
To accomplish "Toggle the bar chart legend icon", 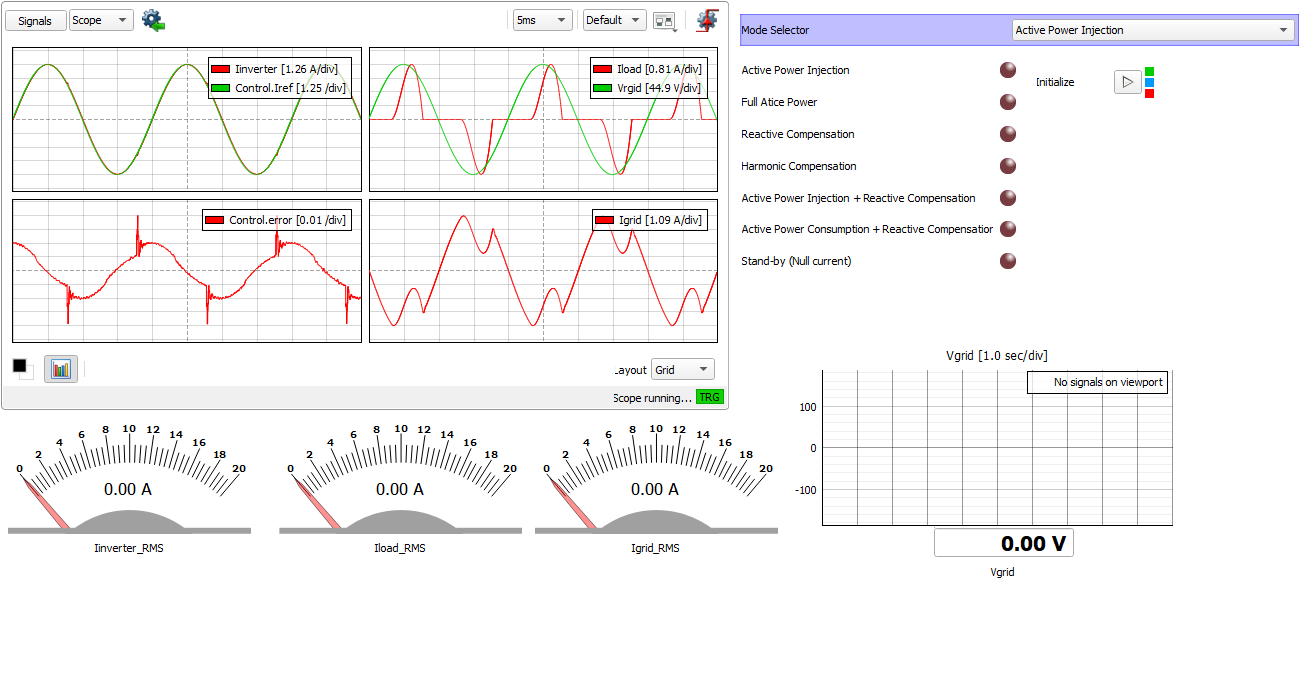I will click(x=61, y=369).
